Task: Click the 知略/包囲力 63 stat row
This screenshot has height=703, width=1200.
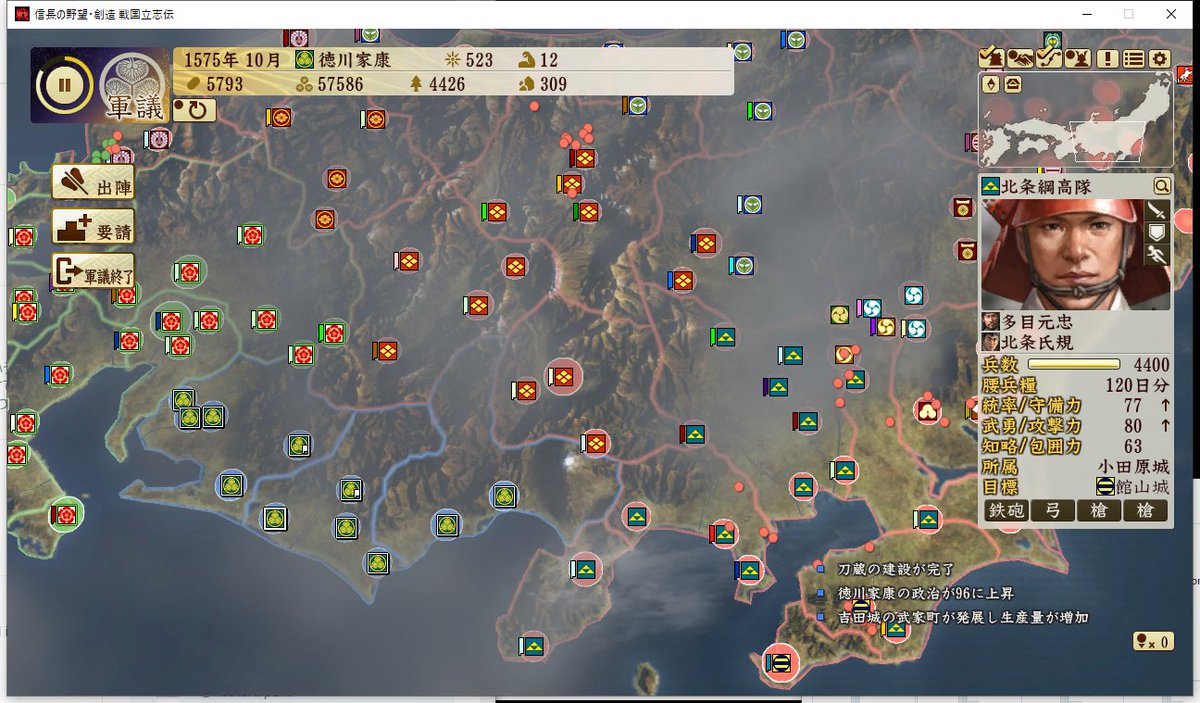Action: pos(1076,446)
